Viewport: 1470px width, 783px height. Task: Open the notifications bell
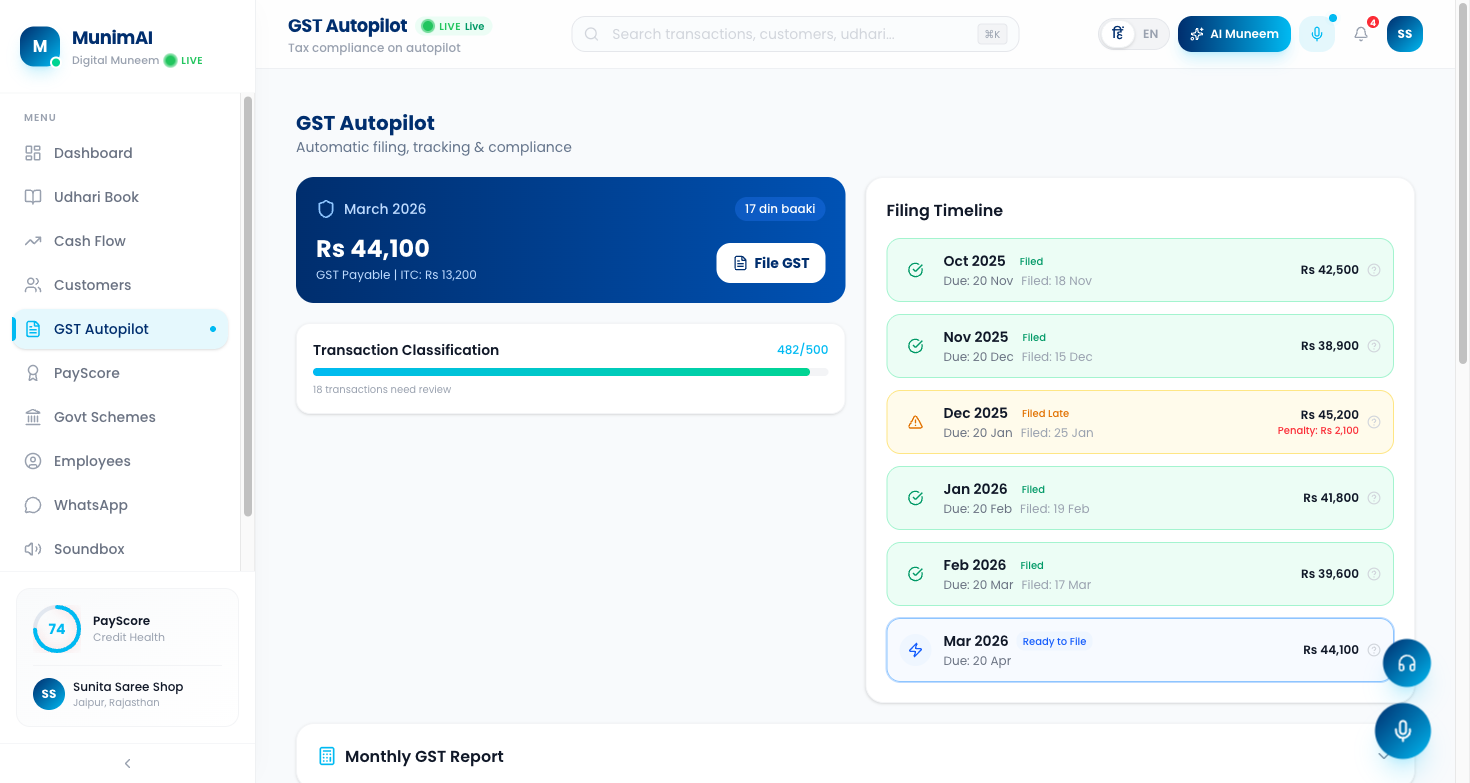pyautogui.click(x=1360, y=33)
